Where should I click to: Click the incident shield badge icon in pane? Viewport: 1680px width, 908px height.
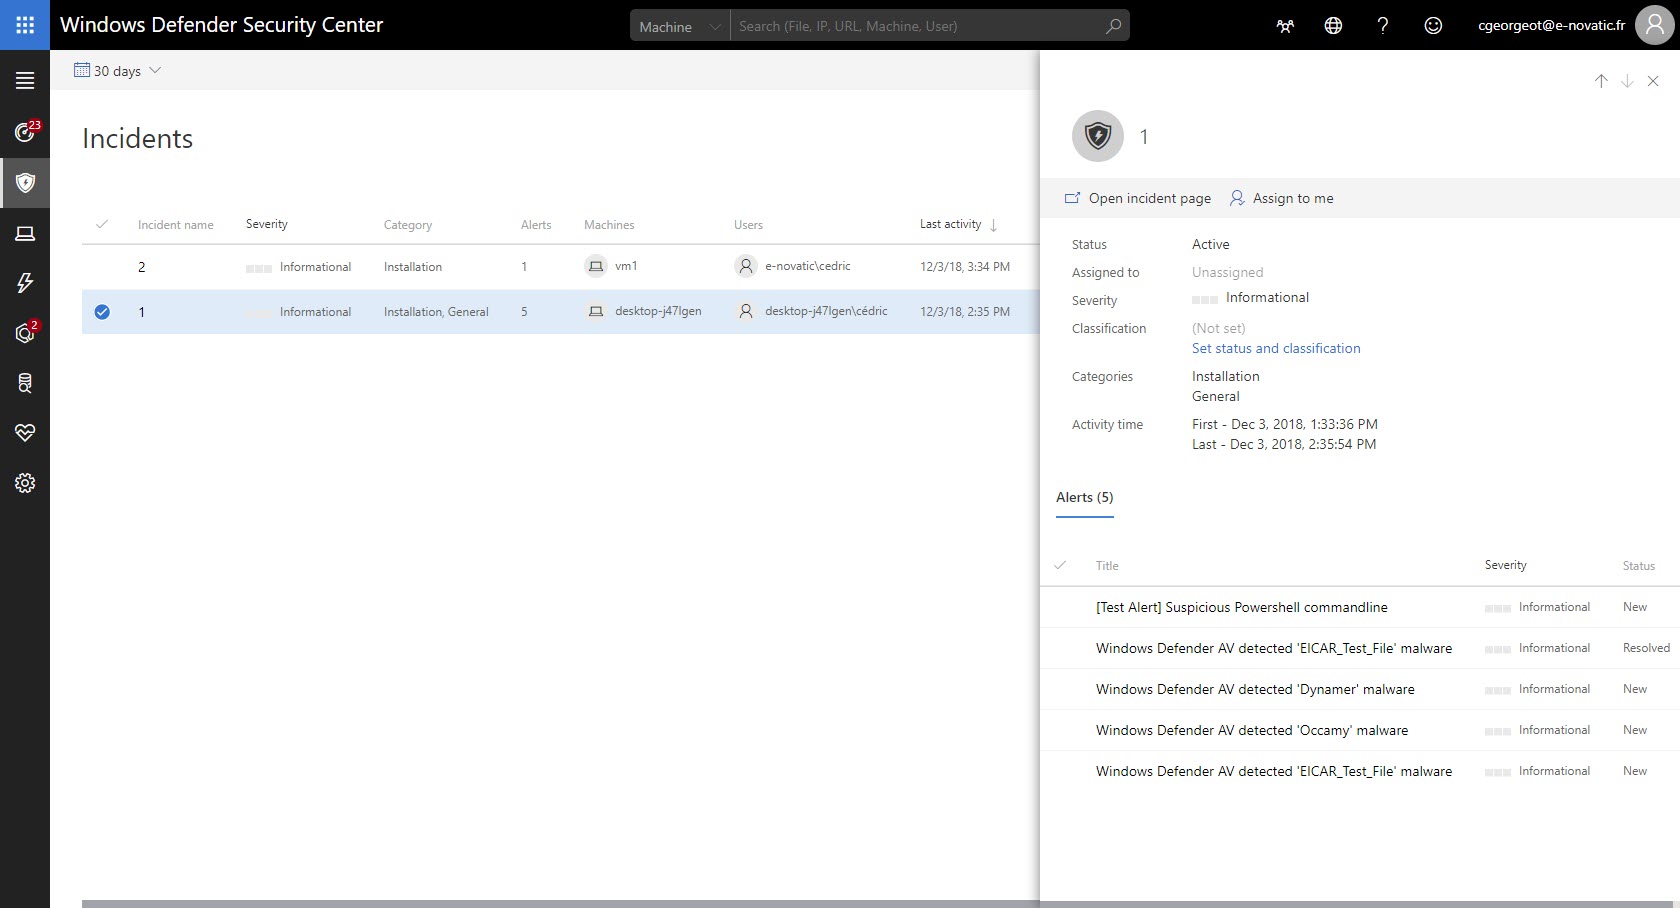point(1098,136)
